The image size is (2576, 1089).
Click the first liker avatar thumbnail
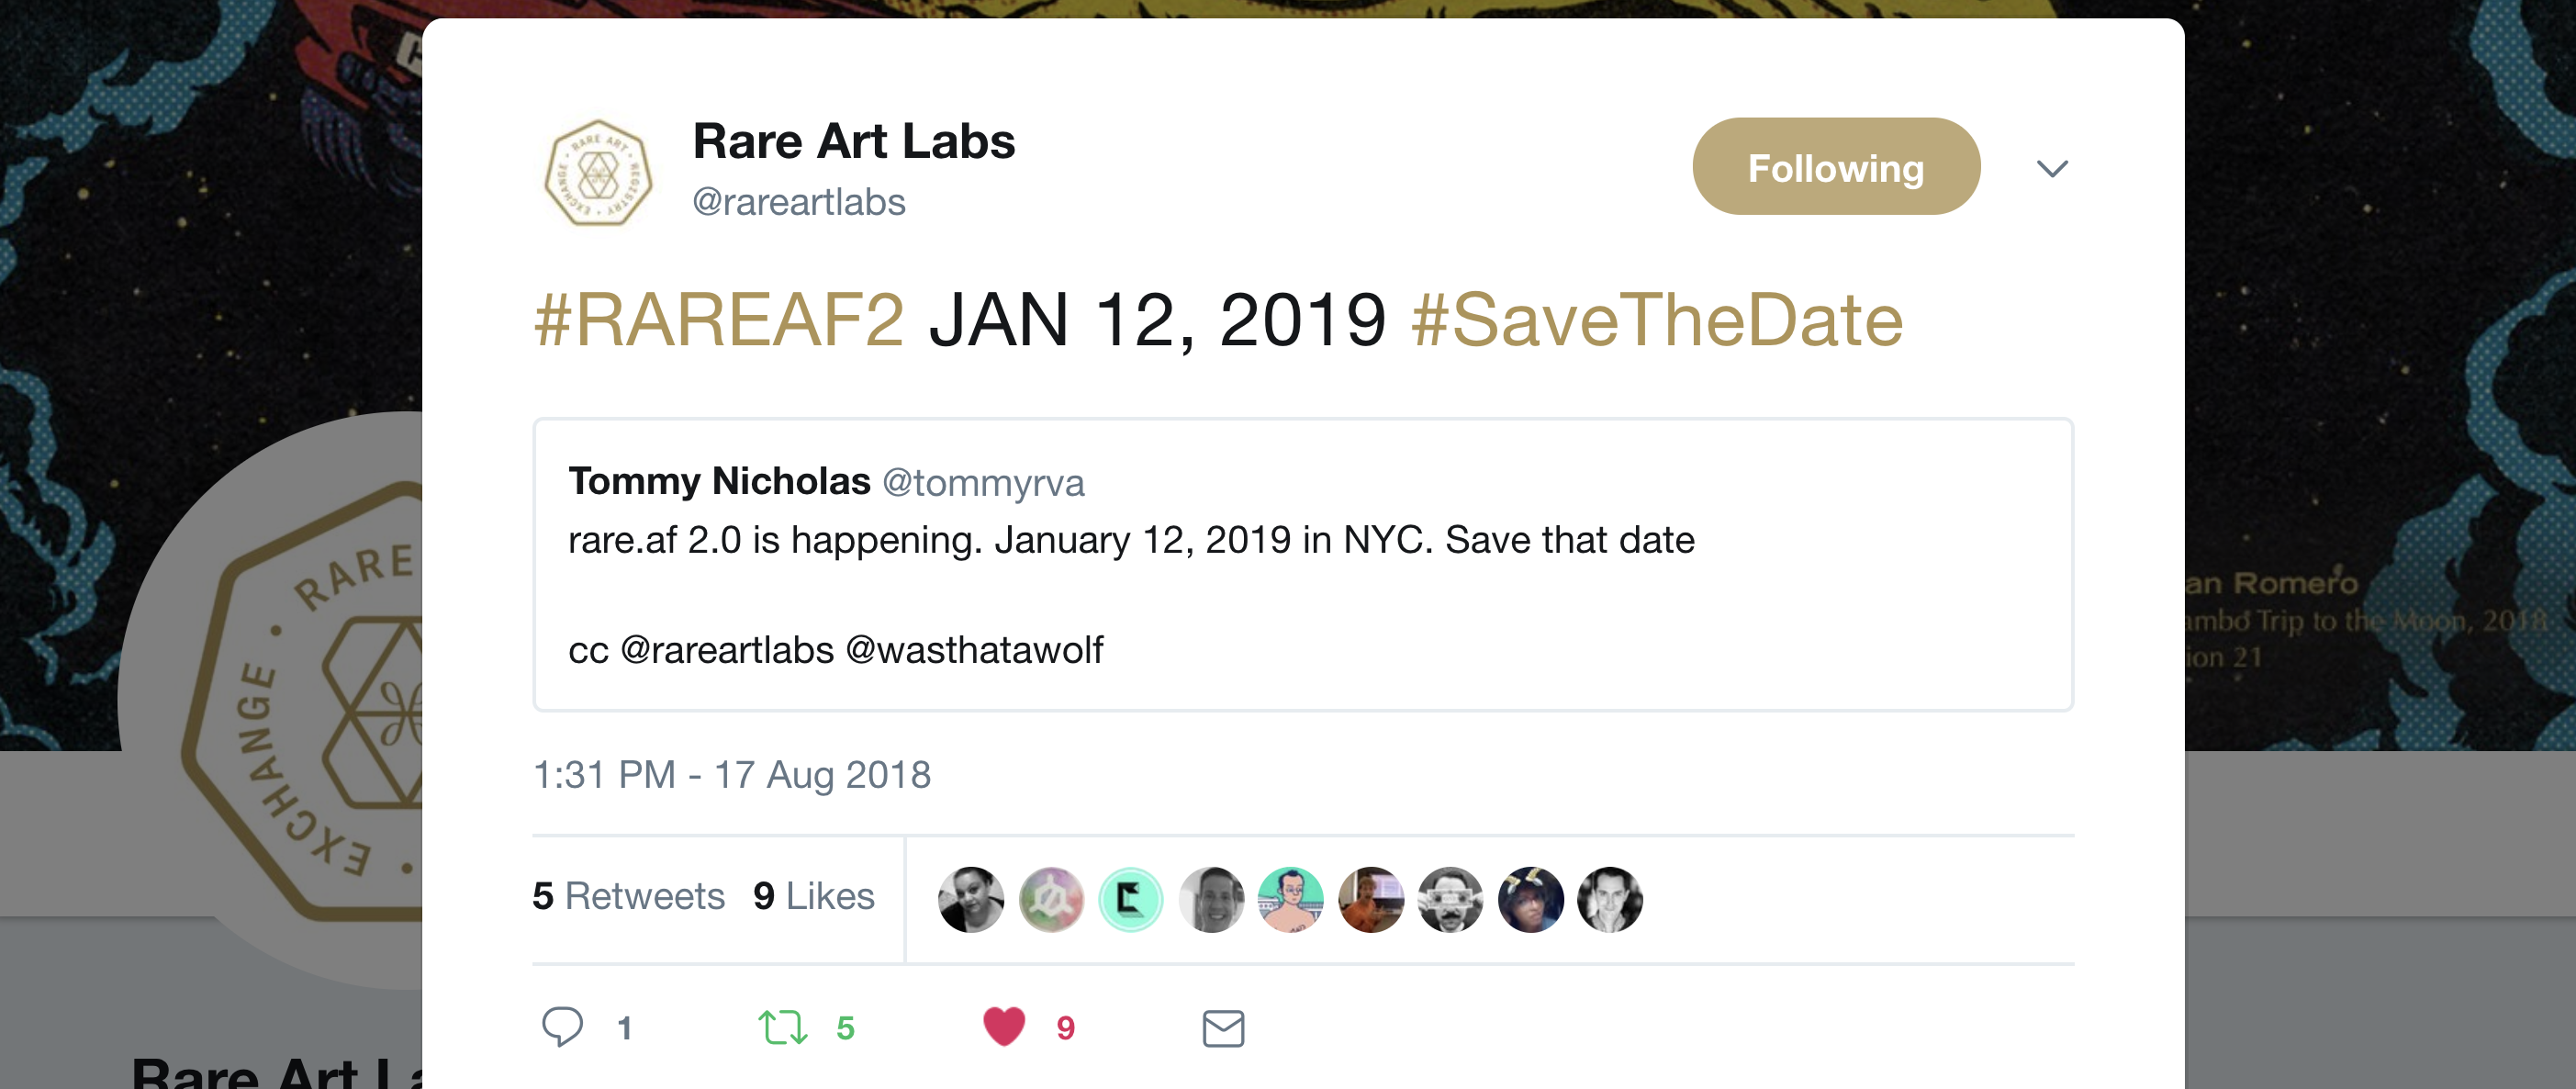tap(971, 899)
